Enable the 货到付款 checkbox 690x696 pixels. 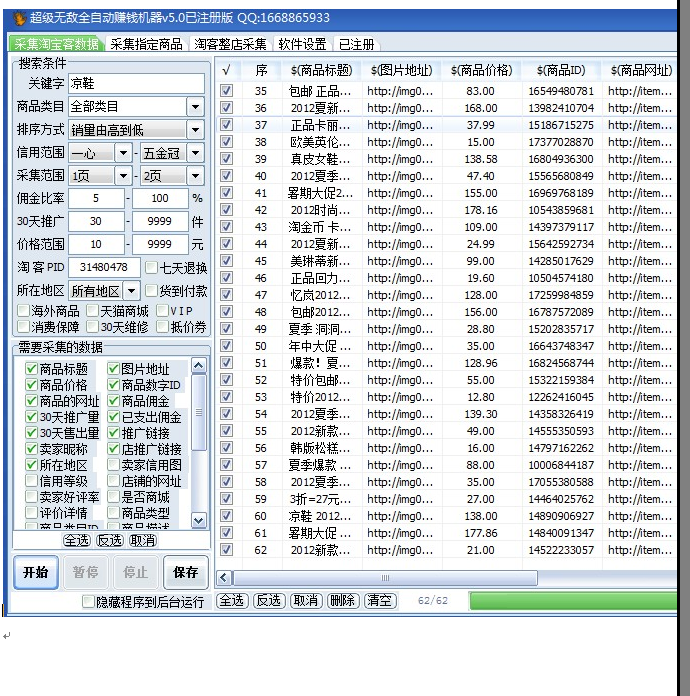click(x=151, y=291)
